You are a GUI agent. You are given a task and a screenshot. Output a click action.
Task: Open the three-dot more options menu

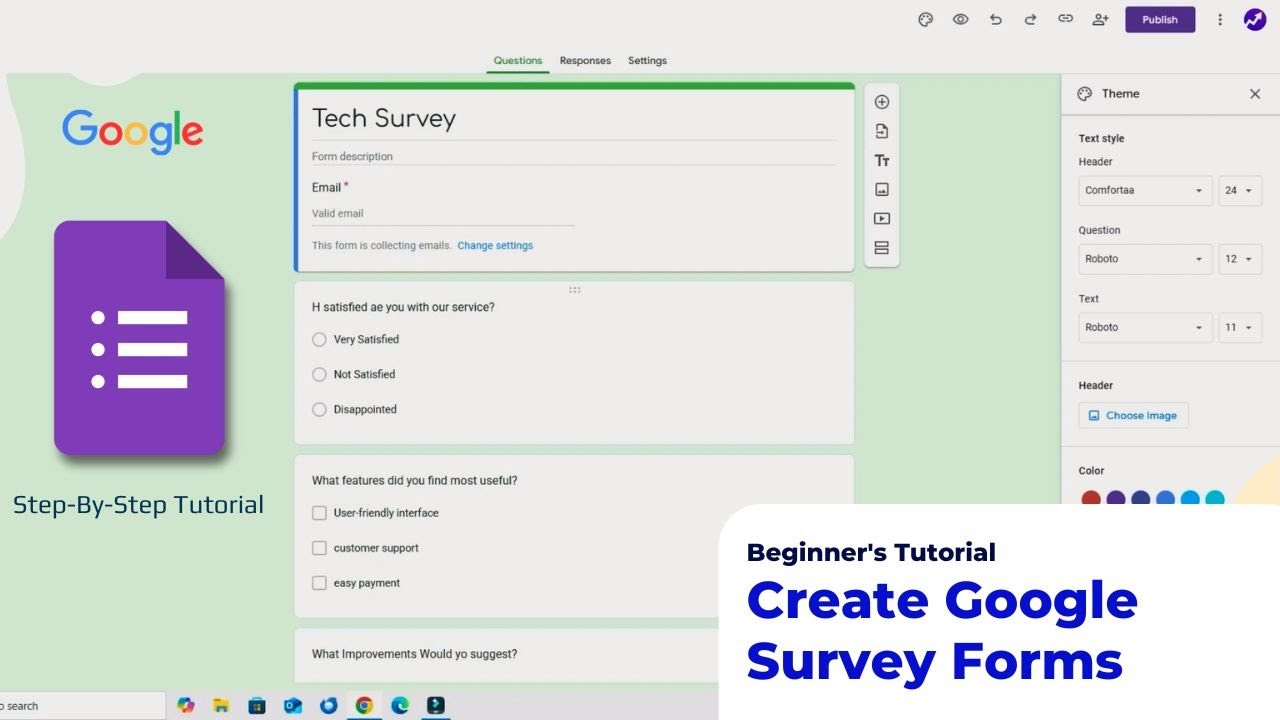pos(1220,19)
